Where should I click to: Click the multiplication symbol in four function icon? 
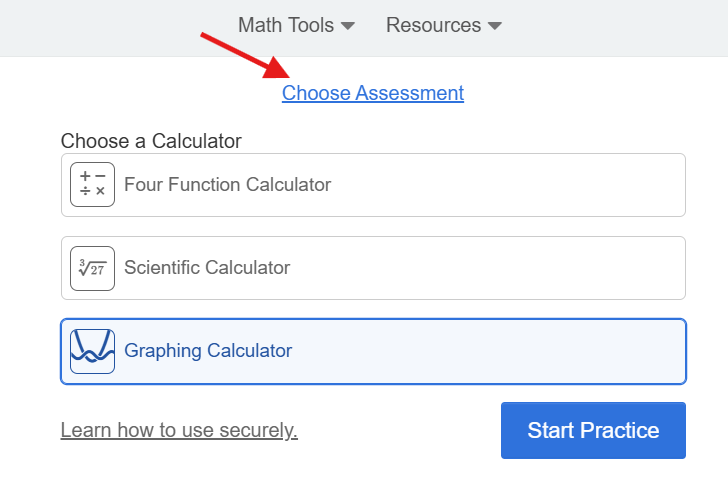pos(100,191)
